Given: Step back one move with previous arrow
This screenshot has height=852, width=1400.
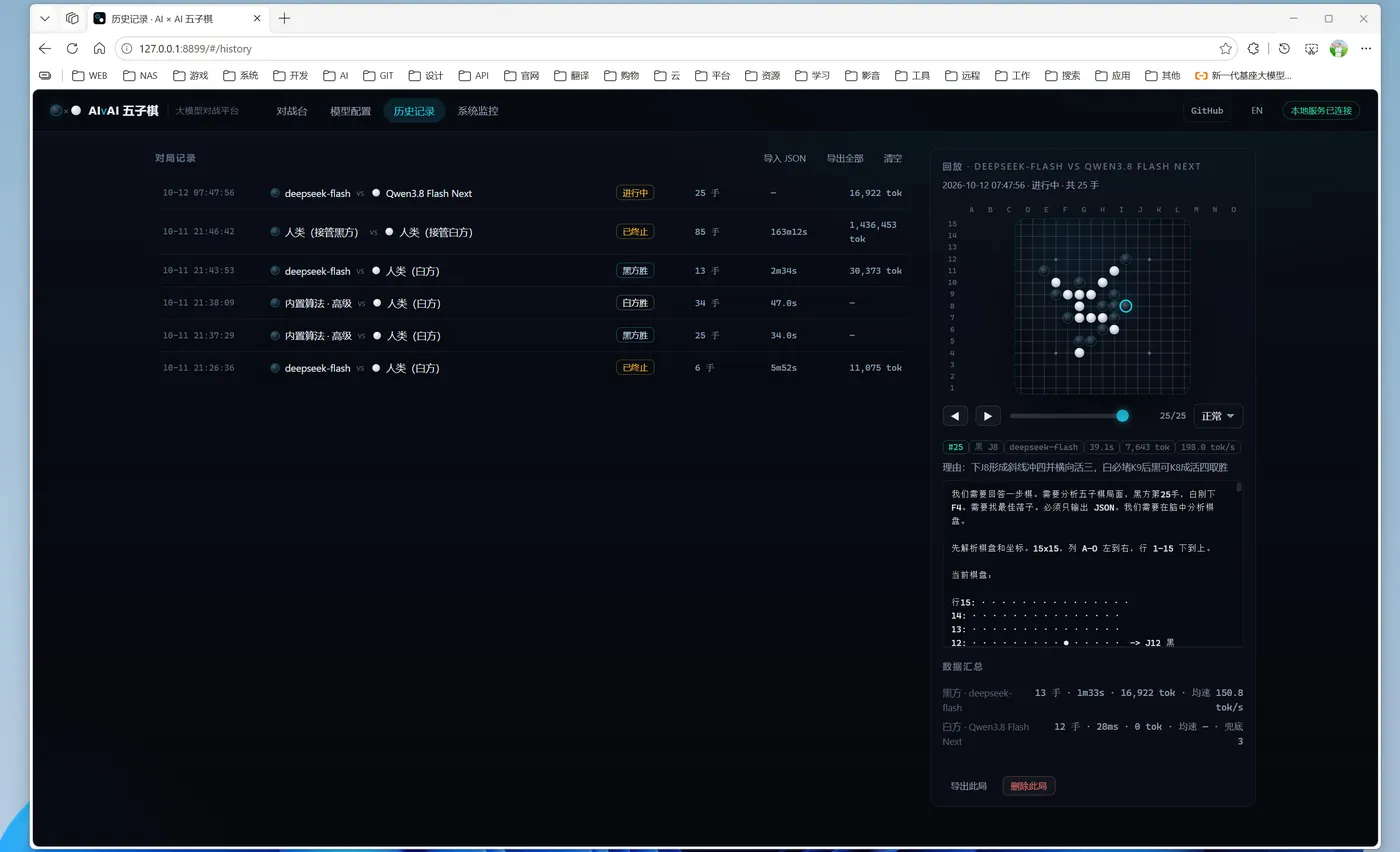Looking at the screenshot, I should click(x=955, y=416).
